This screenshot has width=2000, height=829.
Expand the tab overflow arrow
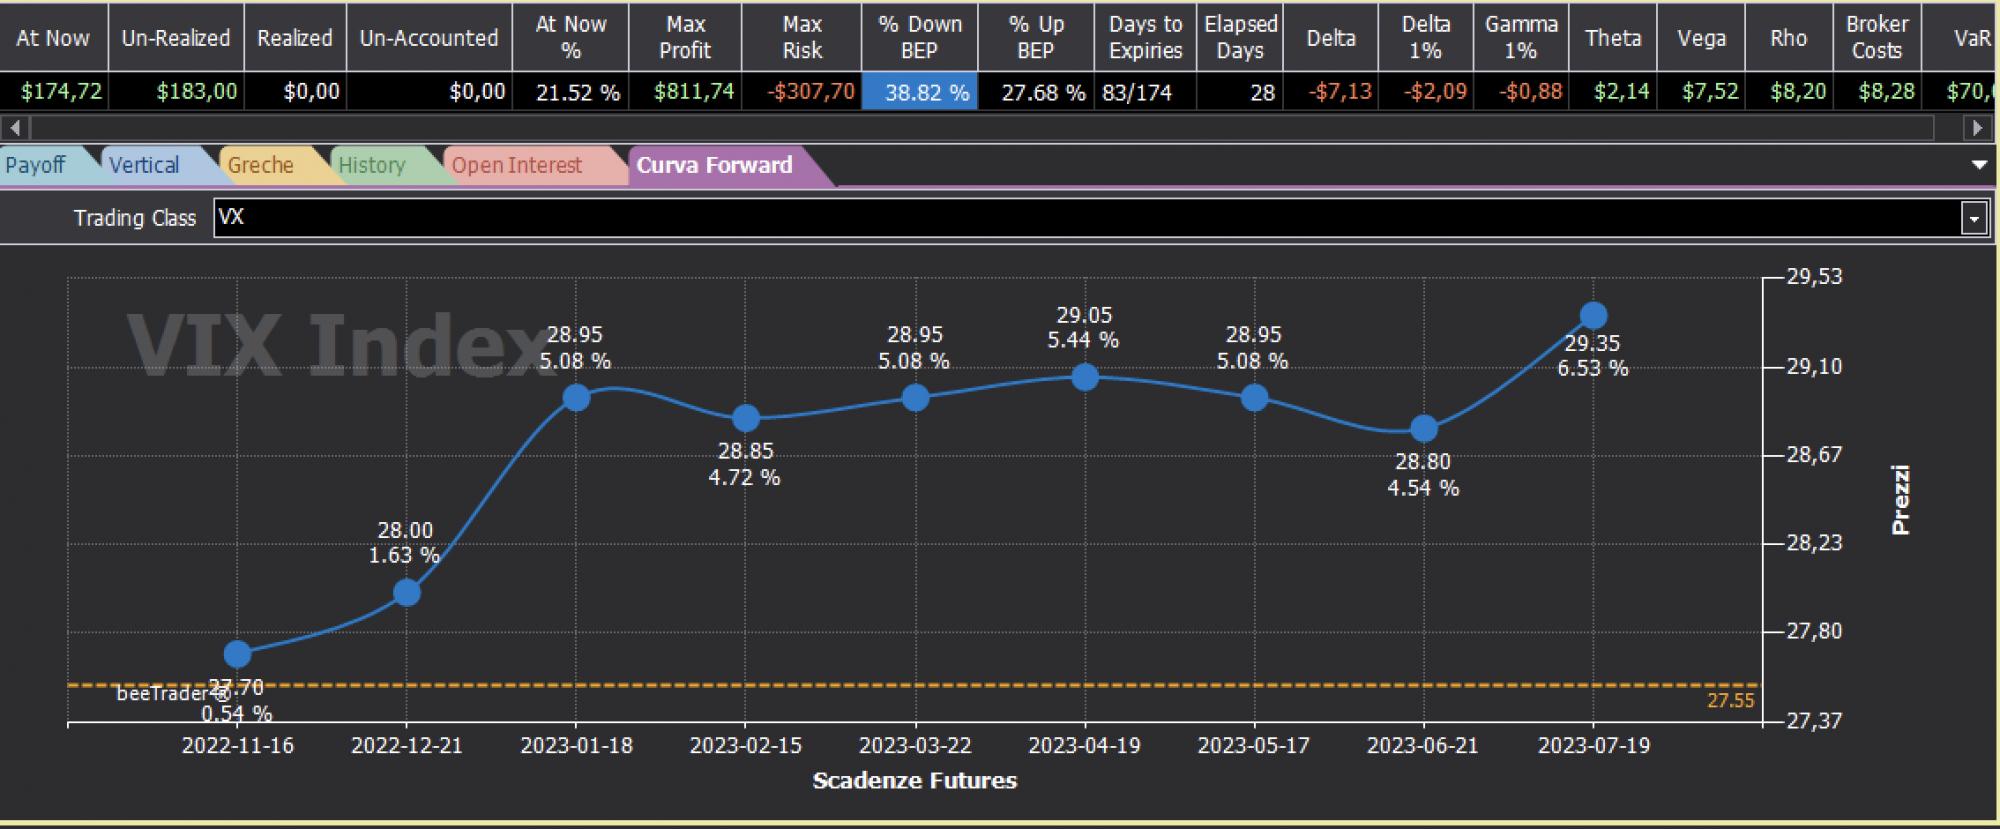pos(1979,165)
